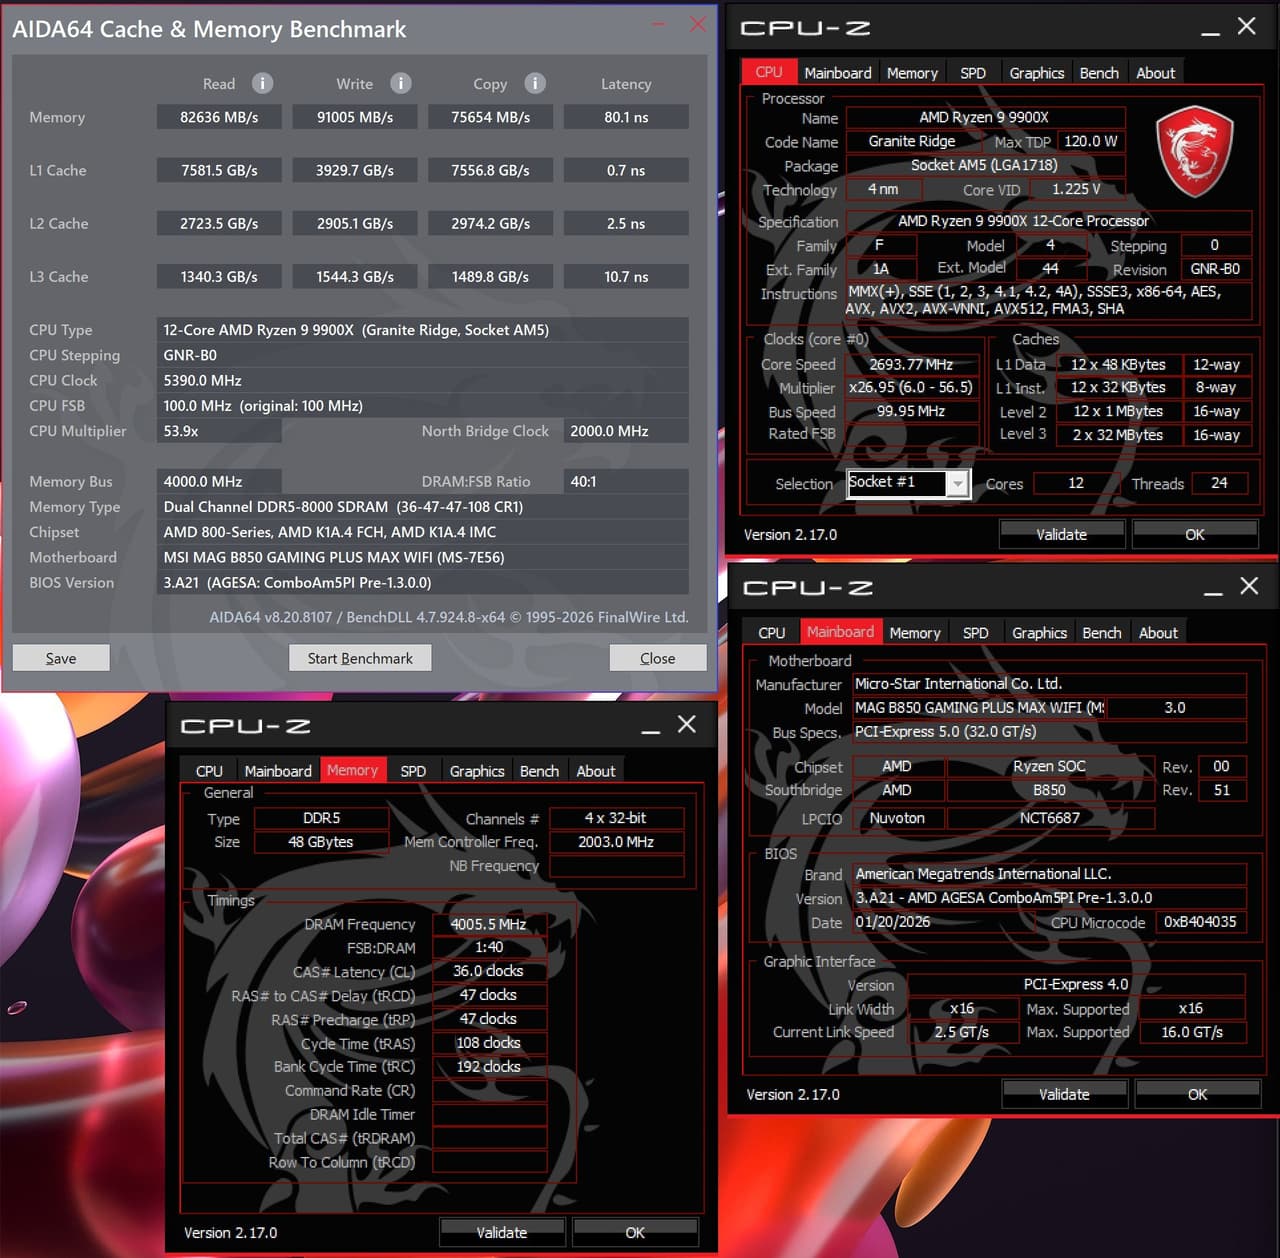Click the Code Name field Granite Ridge

coord(912,142)
